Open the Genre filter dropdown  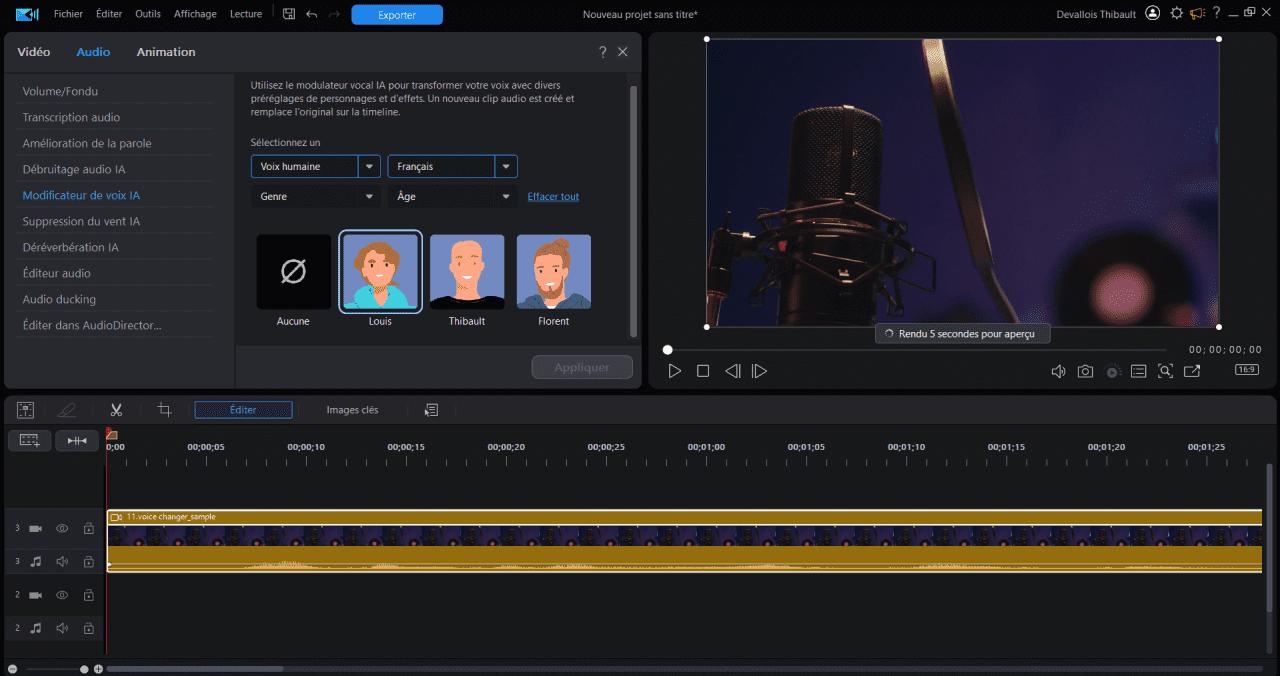[x=315, y=197]
